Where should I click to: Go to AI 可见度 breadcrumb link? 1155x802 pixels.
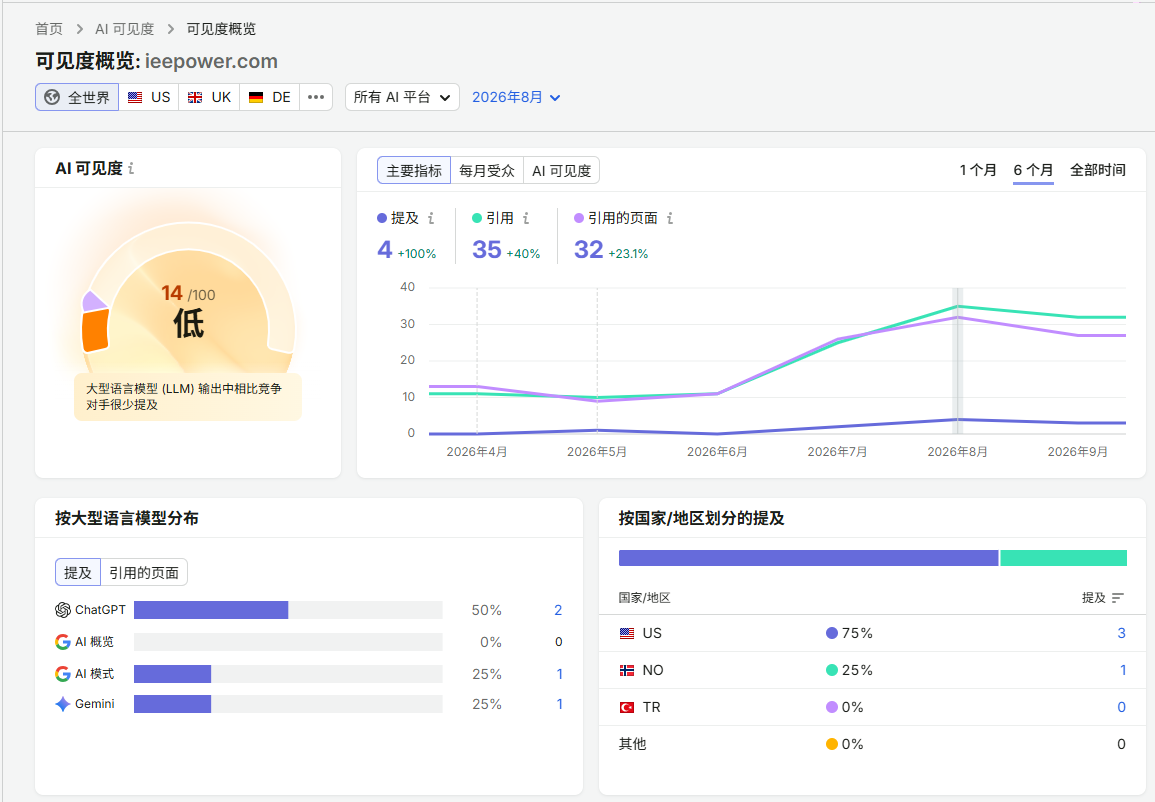pos(124,29)
